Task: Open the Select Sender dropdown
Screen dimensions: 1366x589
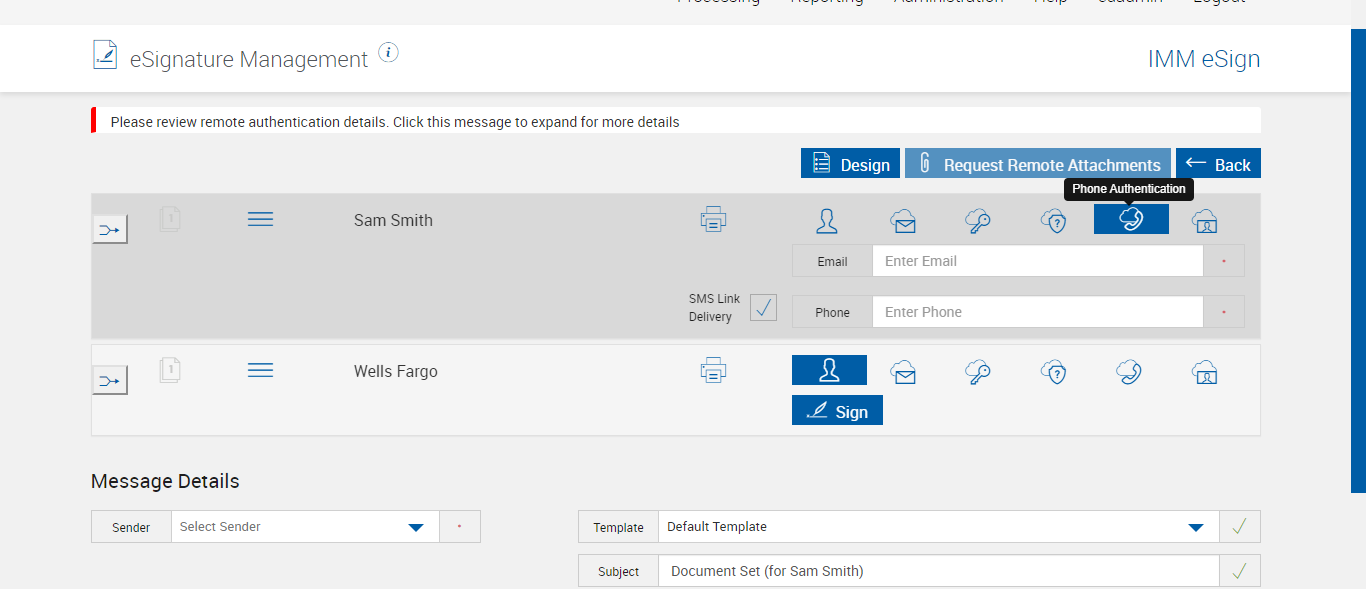Action: pyautogui.click(x=305, y=527)
